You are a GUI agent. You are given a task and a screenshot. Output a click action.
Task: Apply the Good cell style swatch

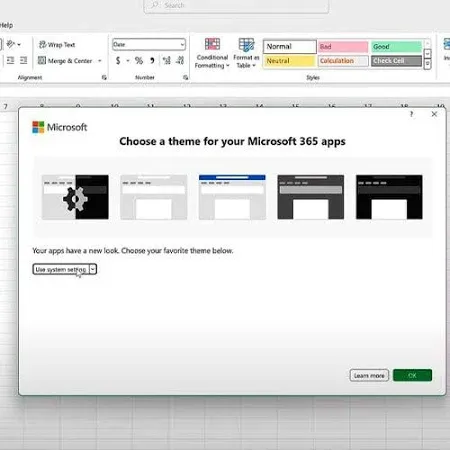click(x=396, y=47)
